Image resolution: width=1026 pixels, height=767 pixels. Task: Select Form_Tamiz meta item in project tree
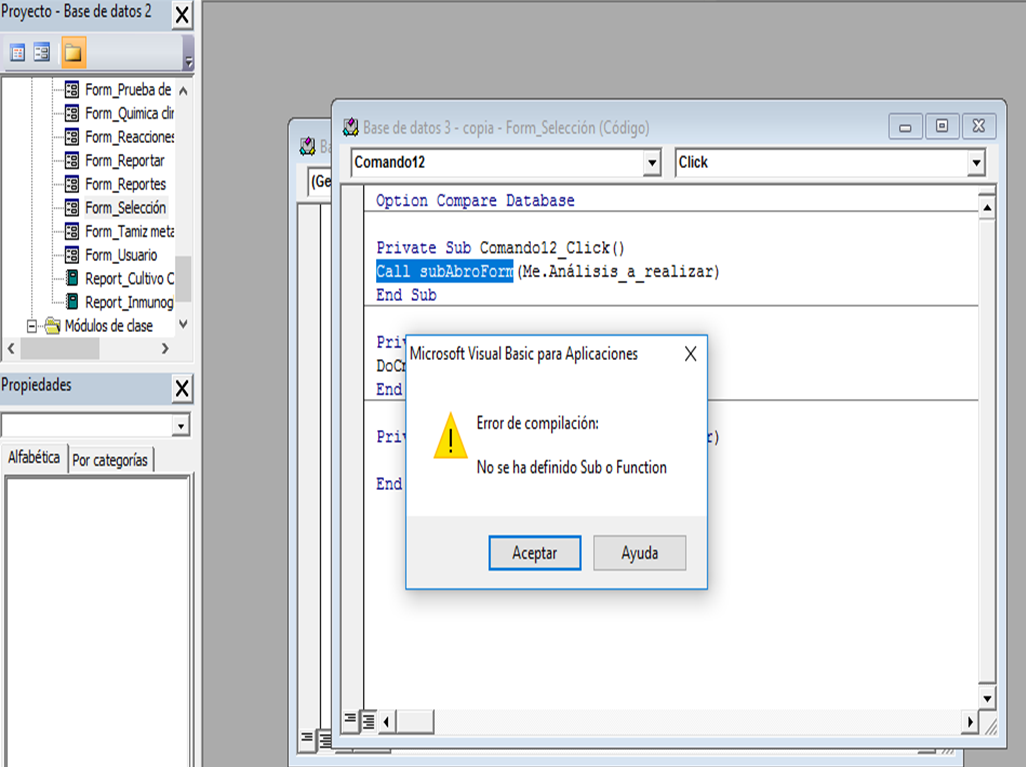tap(130, 231)
